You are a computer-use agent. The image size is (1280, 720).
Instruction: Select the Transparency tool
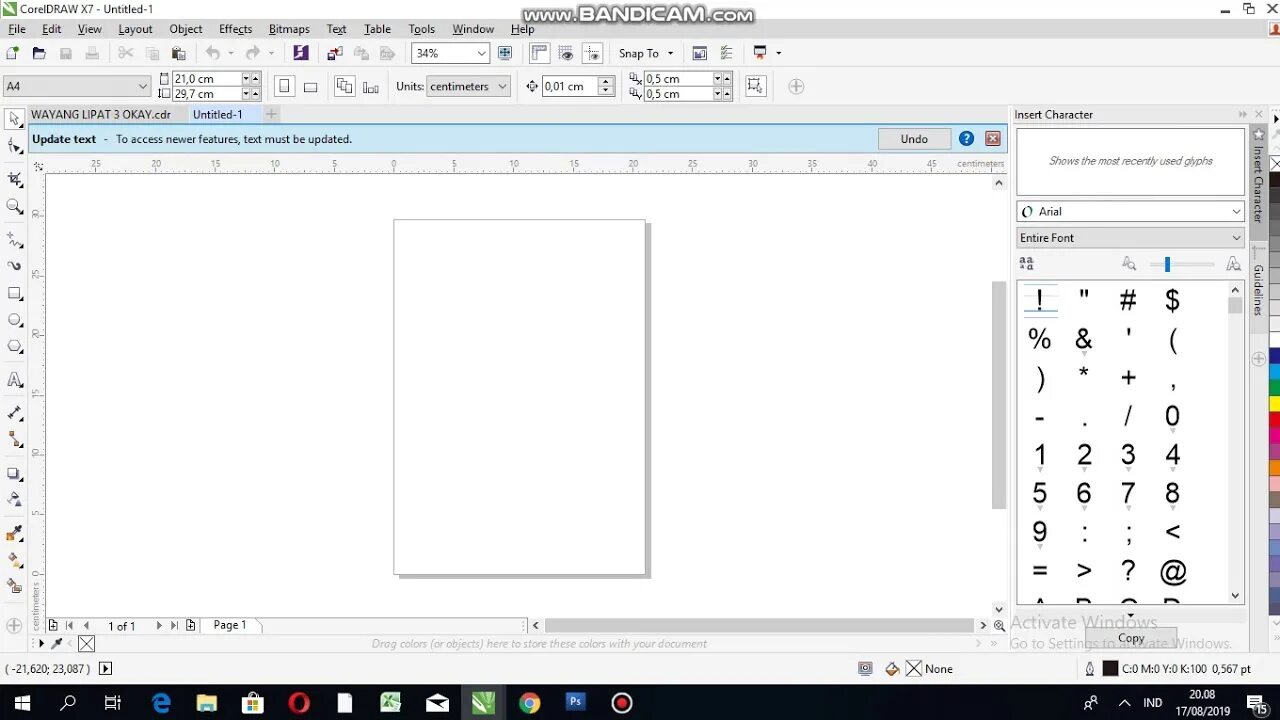(14, 499)
